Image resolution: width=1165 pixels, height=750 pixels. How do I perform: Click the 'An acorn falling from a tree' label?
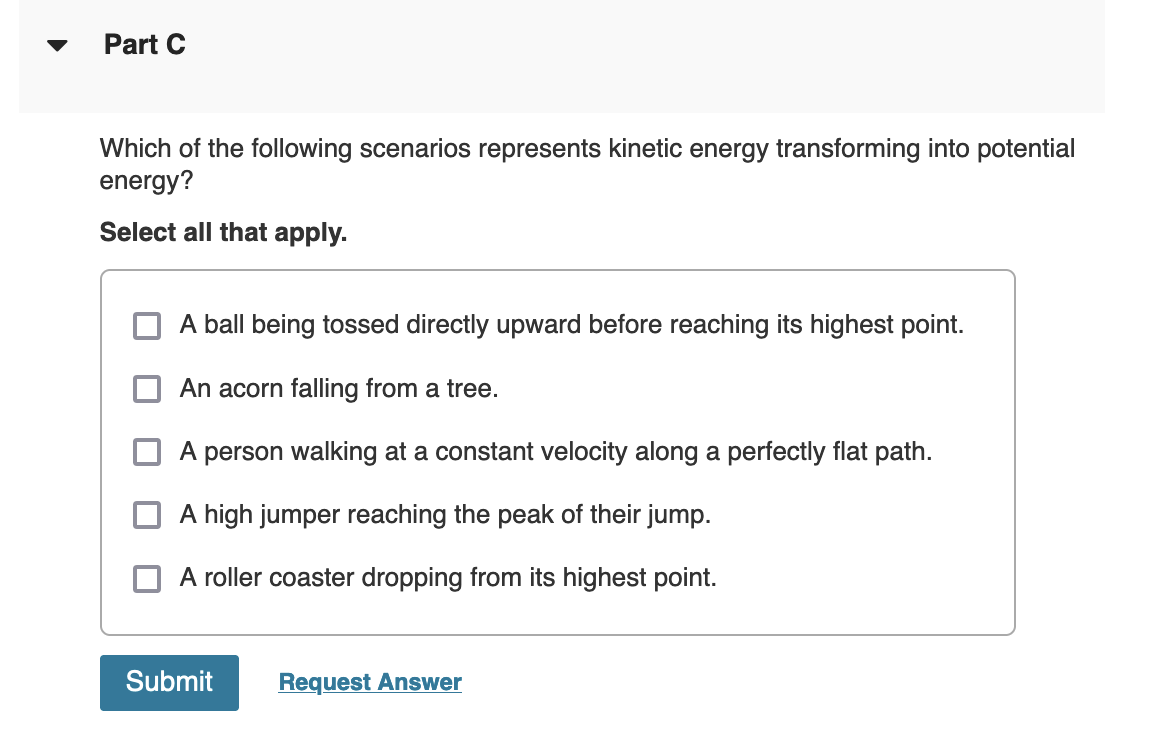click(x=339, y=388)
